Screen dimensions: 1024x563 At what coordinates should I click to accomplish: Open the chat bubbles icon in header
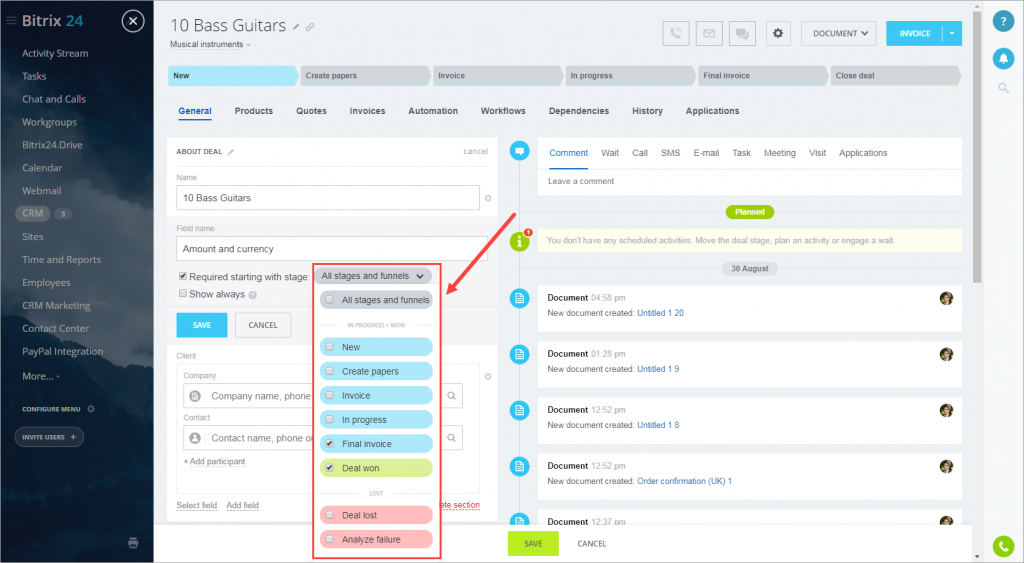742,33
